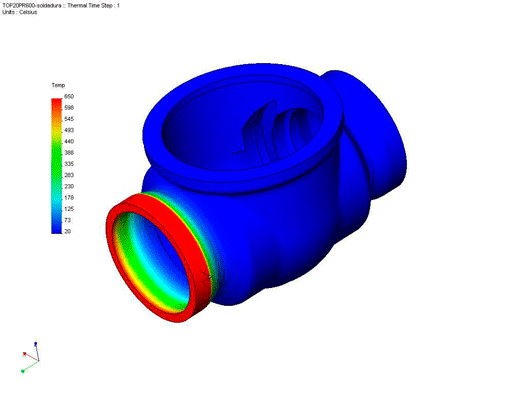The height and width of the screenshot is (393, 512).
Task: Click the 545 legend value
Action: click(69, 119)
